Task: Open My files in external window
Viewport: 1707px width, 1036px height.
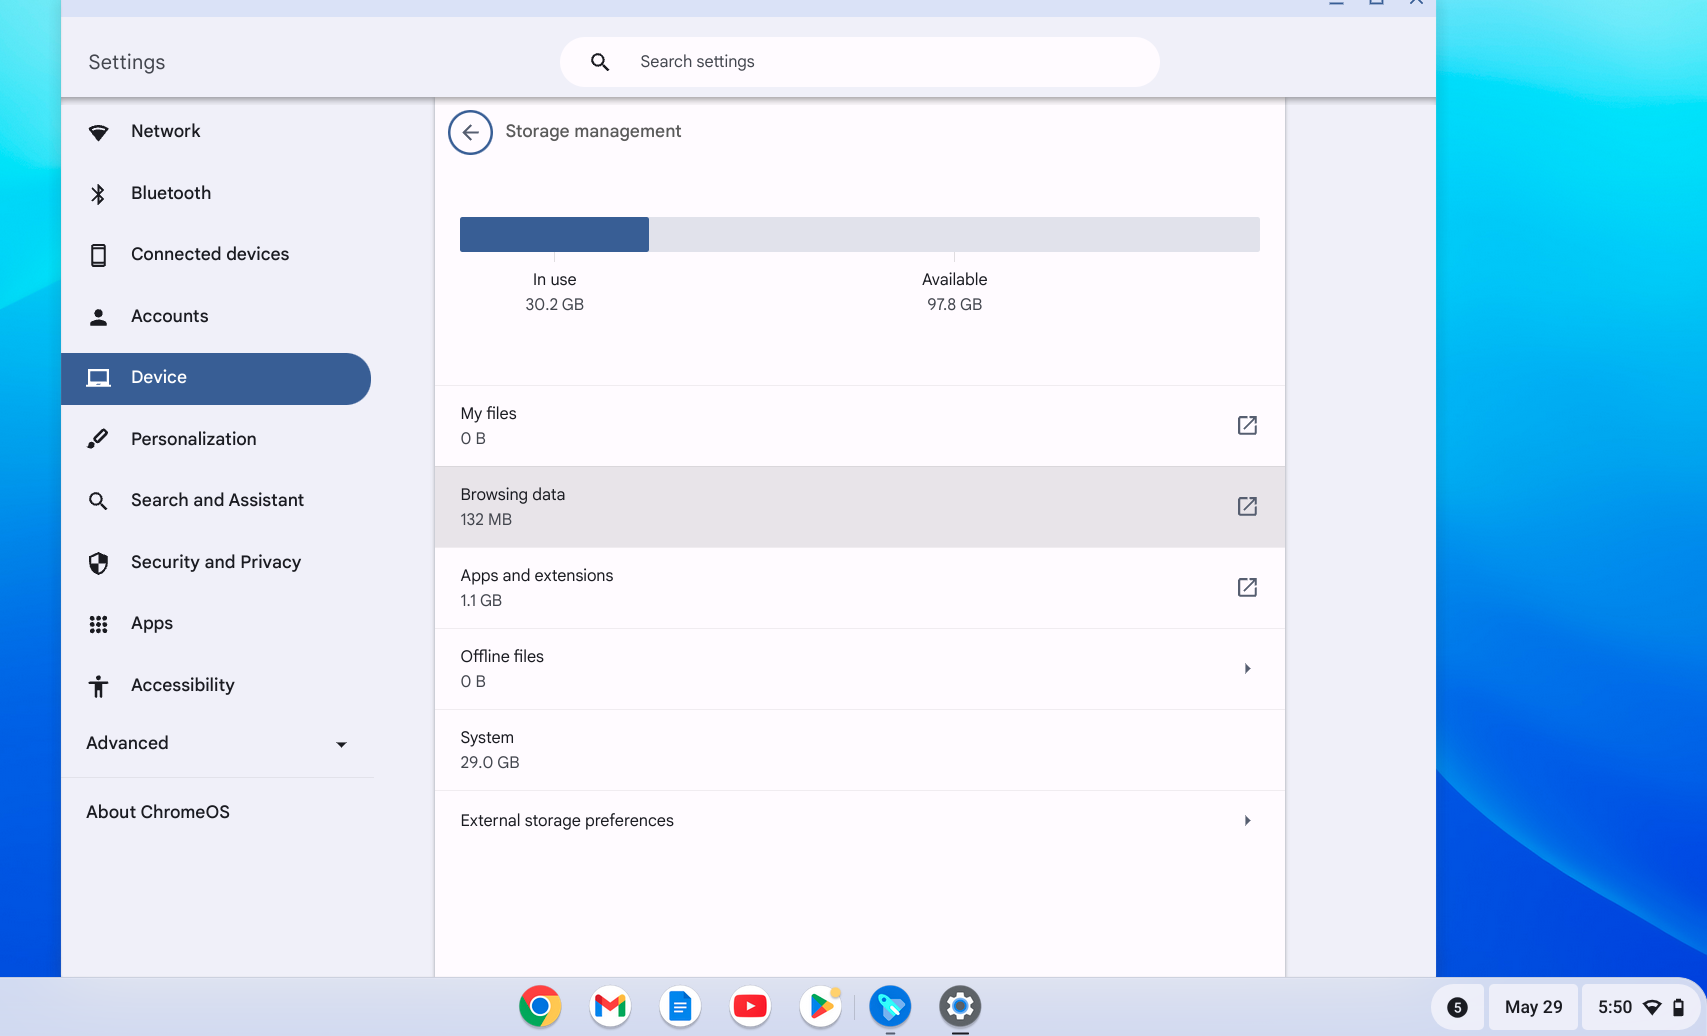Action: (x=1247, y=425)
